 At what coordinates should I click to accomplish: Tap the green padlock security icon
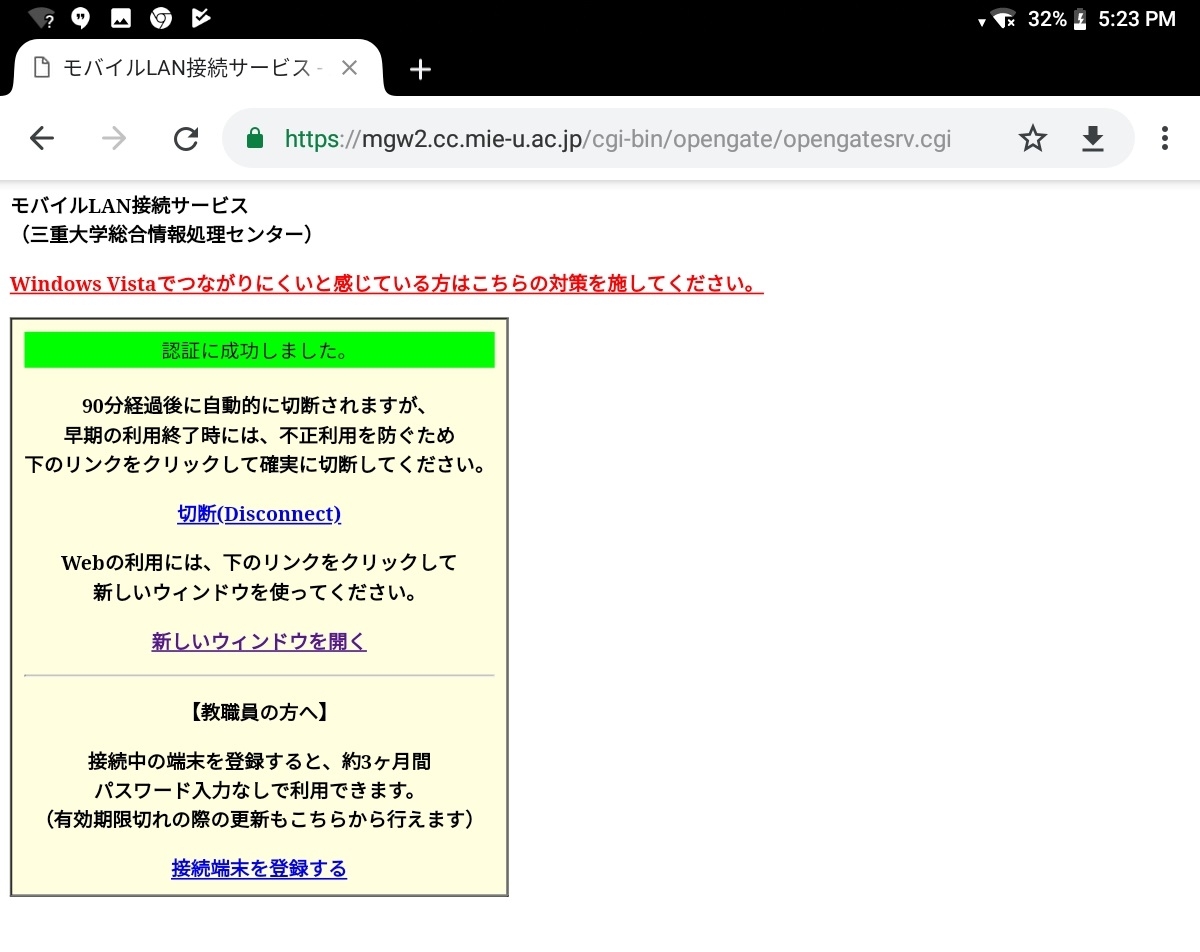(254, 138)
